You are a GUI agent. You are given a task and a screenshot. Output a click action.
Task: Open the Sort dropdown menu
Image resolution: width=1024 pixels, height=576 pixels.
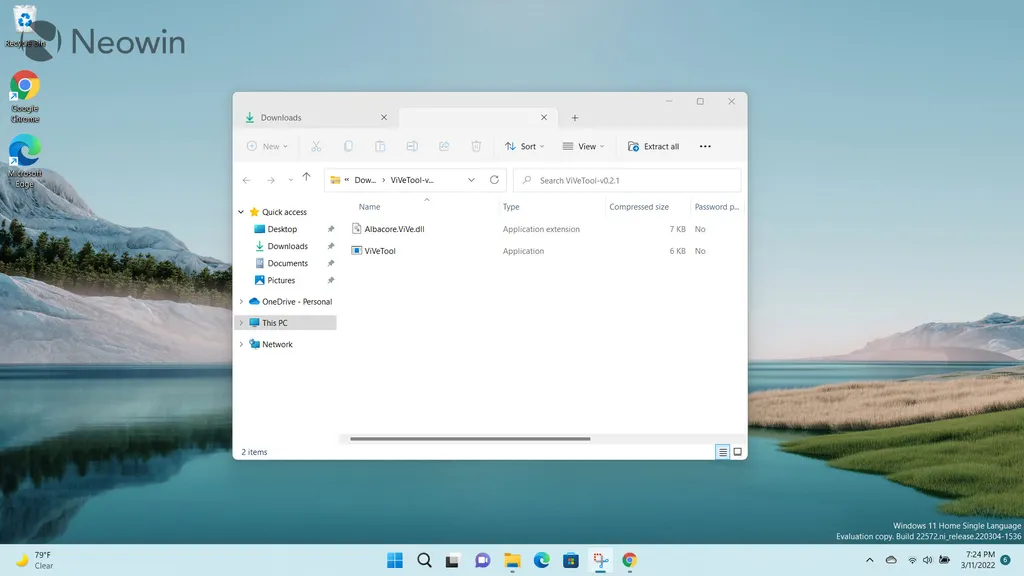(x=524, y=146)
